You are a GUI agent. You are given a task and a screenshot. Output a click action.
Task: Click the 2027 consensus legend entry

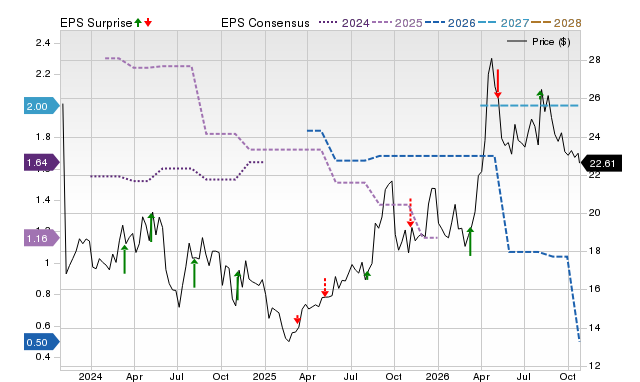(503, 23)
